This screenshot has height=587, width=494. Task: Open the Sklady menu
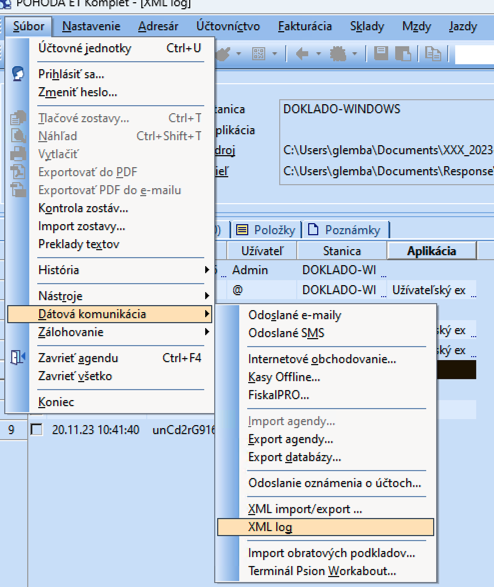(367, 26)
